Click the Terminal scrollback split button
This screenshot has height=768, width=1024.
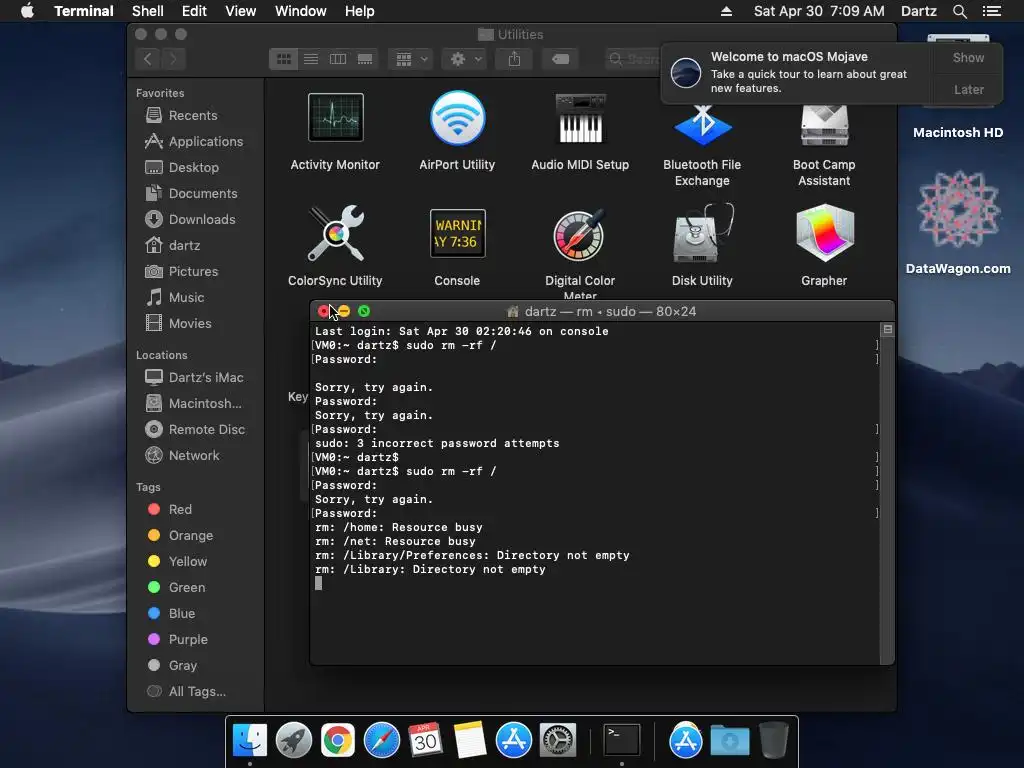[x=888, y=330]
